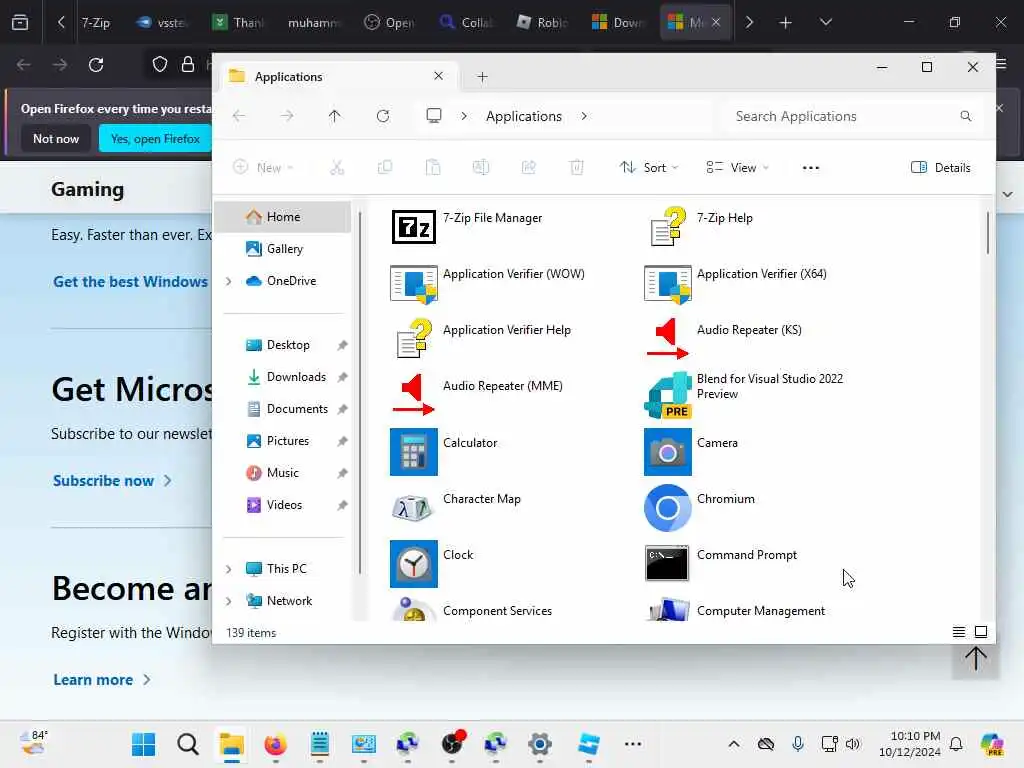This screenshot has height=768, width=1024.
Task: Click the Cut scissors icon in Explorer toolbar
Action: click(337, 168)
